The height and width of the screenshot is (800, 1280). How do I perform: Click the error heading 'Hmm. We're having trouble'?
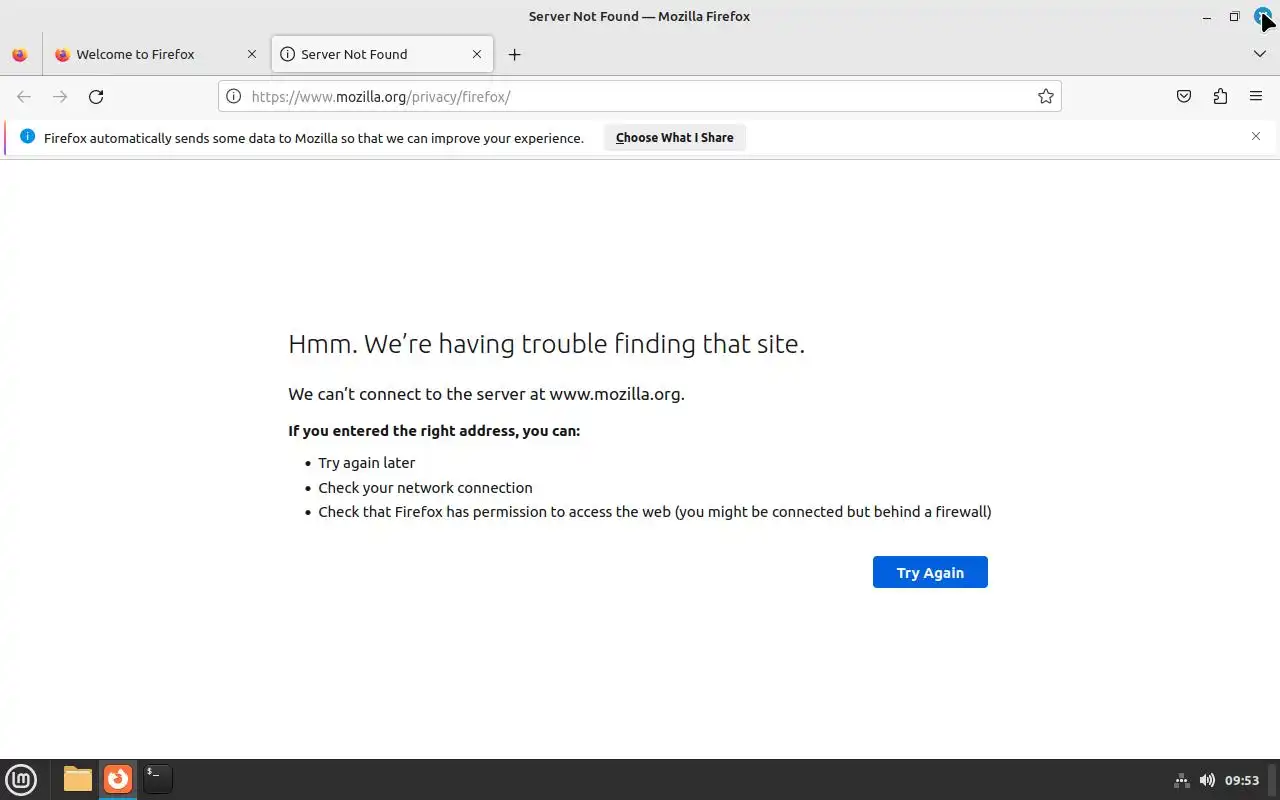point(546,344)
